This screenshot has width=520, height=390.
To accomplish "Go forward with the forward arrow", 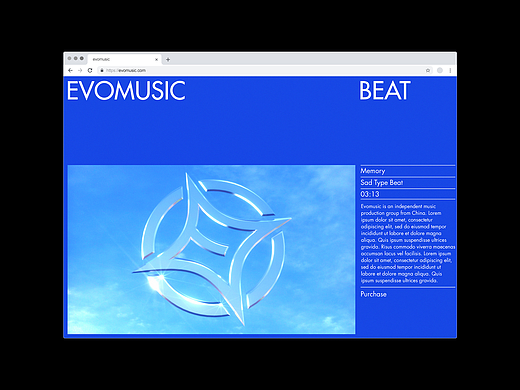I will click(x=80, y=70).
